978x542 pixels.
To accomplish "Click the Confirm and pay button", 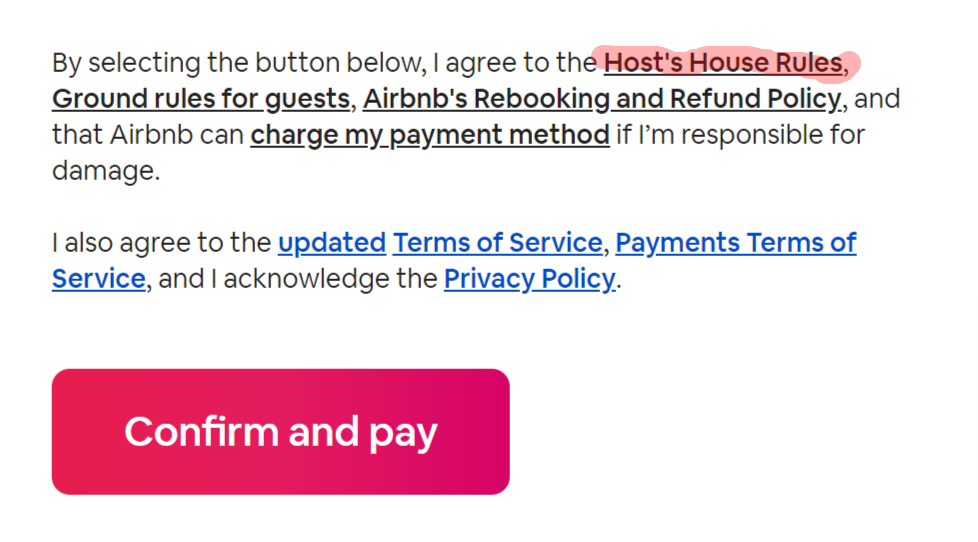I will point(280,431).
